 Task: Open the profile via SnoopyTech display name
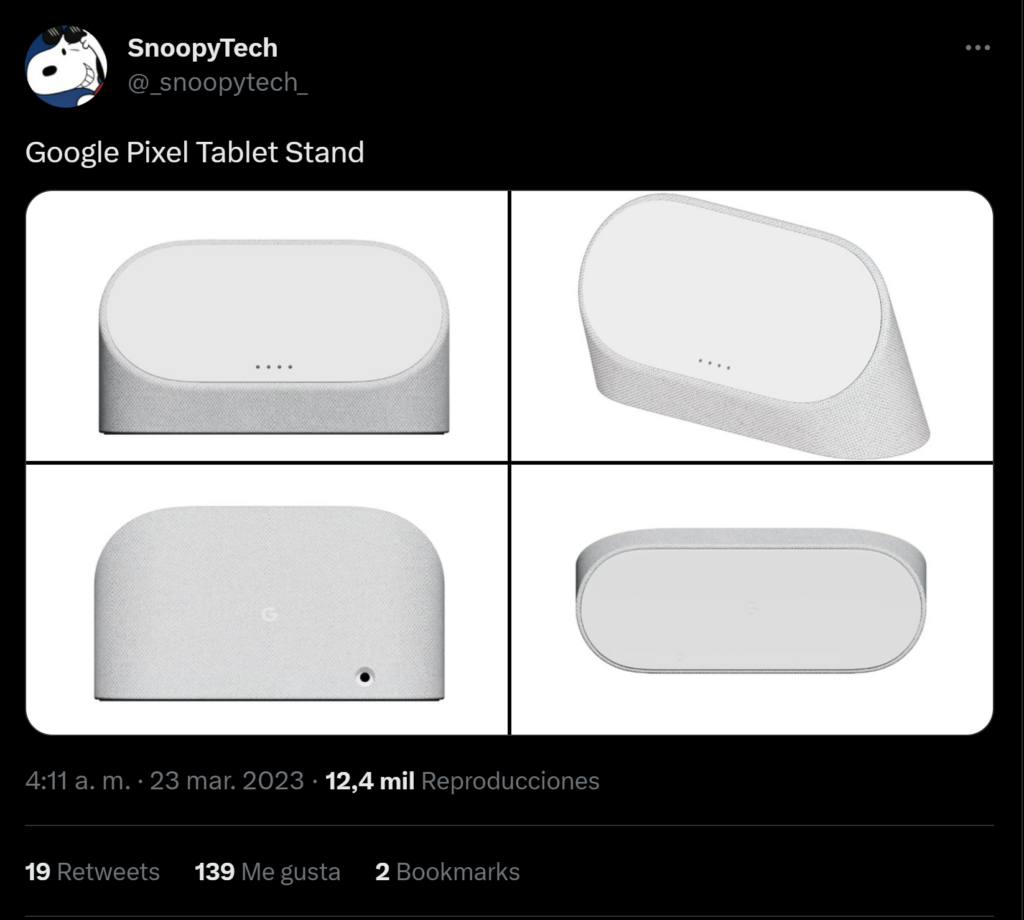pos(202,47)
